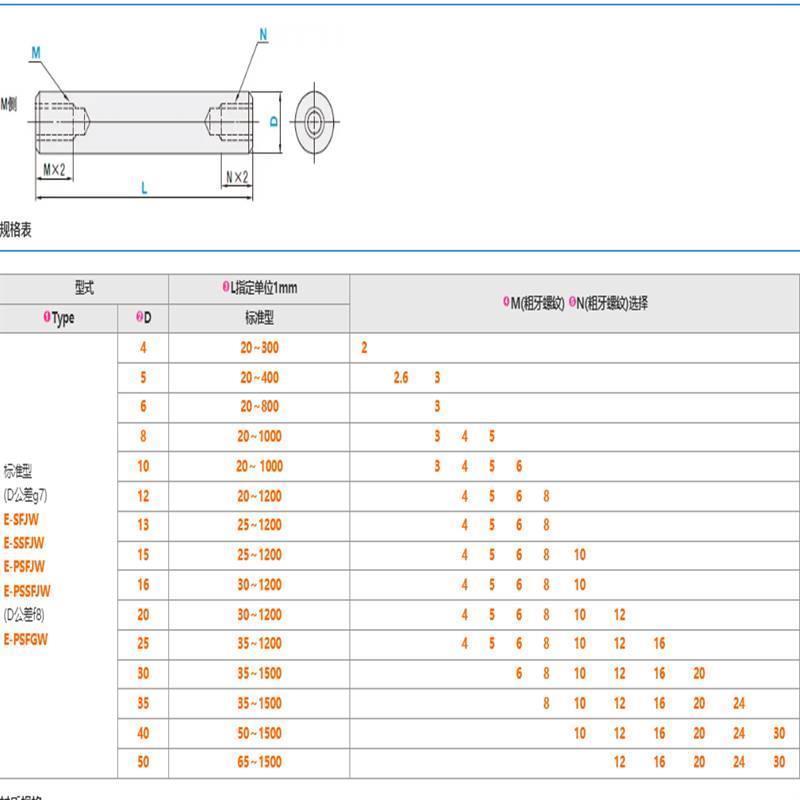Click the L dimension label on the diagram
Screen dimensions: 800x800
pos(145,184)
